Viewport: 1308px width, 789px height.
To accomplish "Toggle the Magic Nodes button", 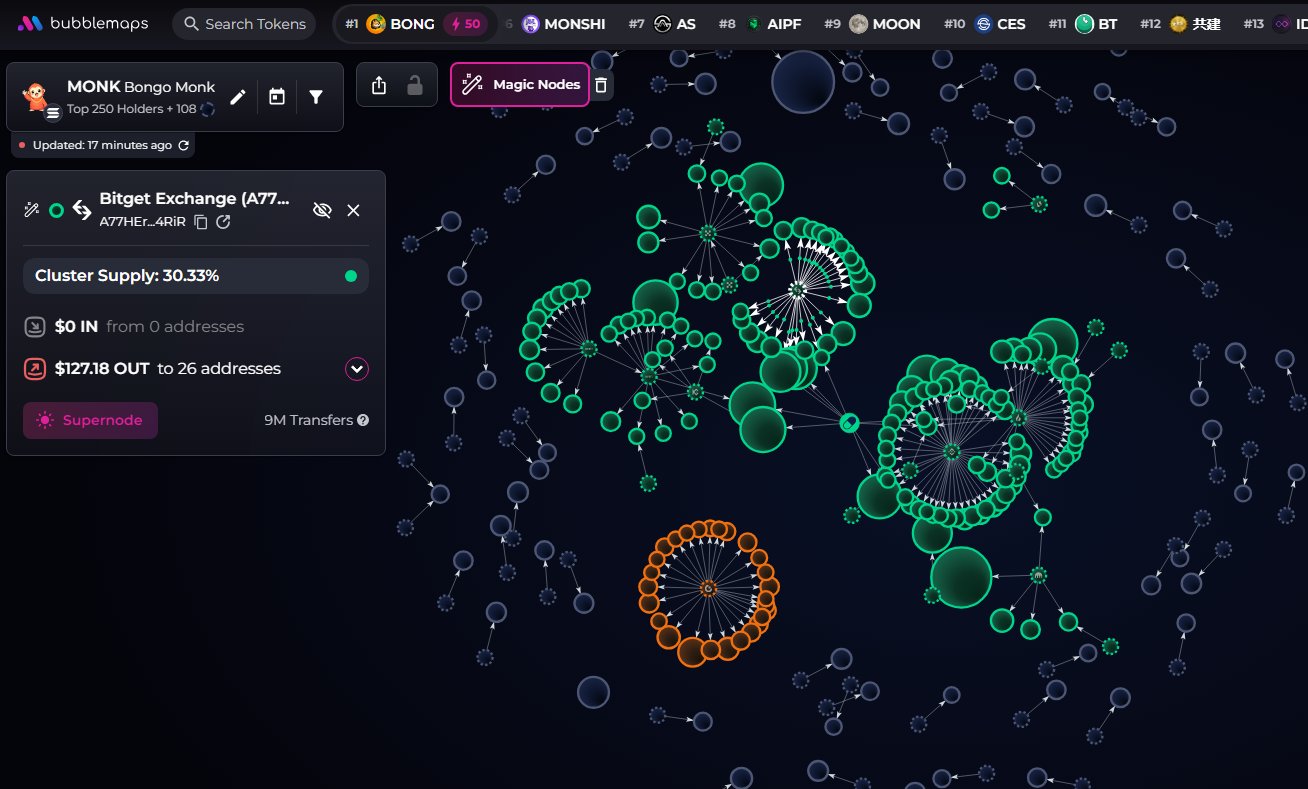I will pos(520,85).
